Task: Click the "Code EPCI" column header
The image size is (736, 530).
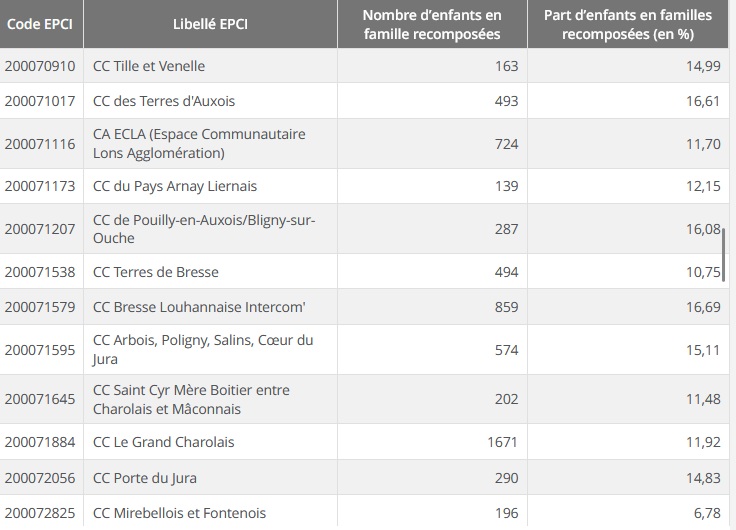Action: 40,24
